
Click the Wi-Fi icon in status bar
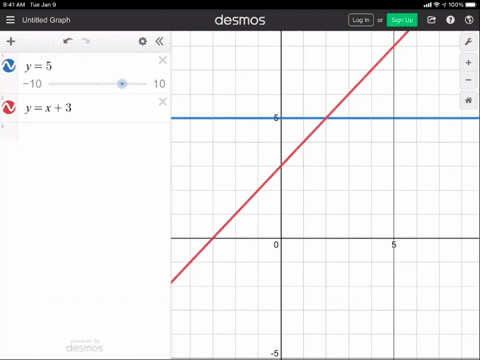(x=437, y=5)
